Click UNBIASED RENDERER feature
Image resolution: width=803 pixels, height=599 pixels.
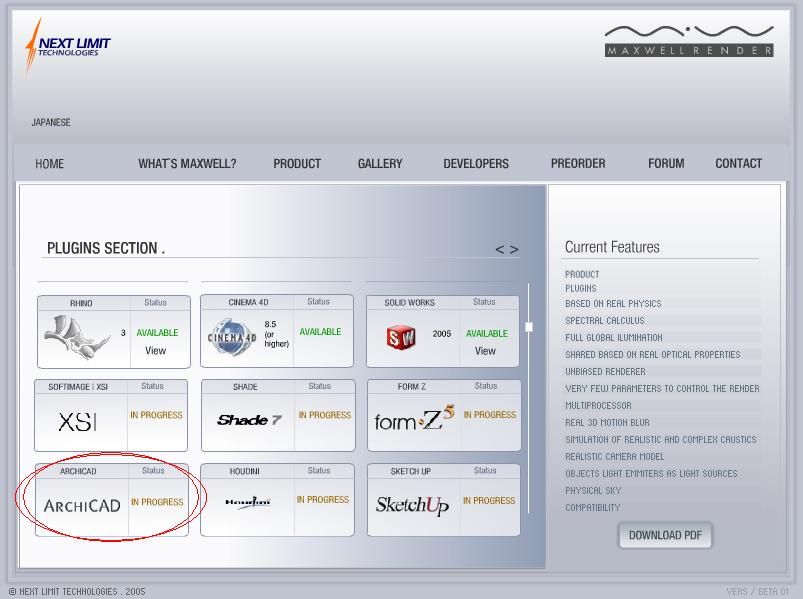[x=605, y=371]
